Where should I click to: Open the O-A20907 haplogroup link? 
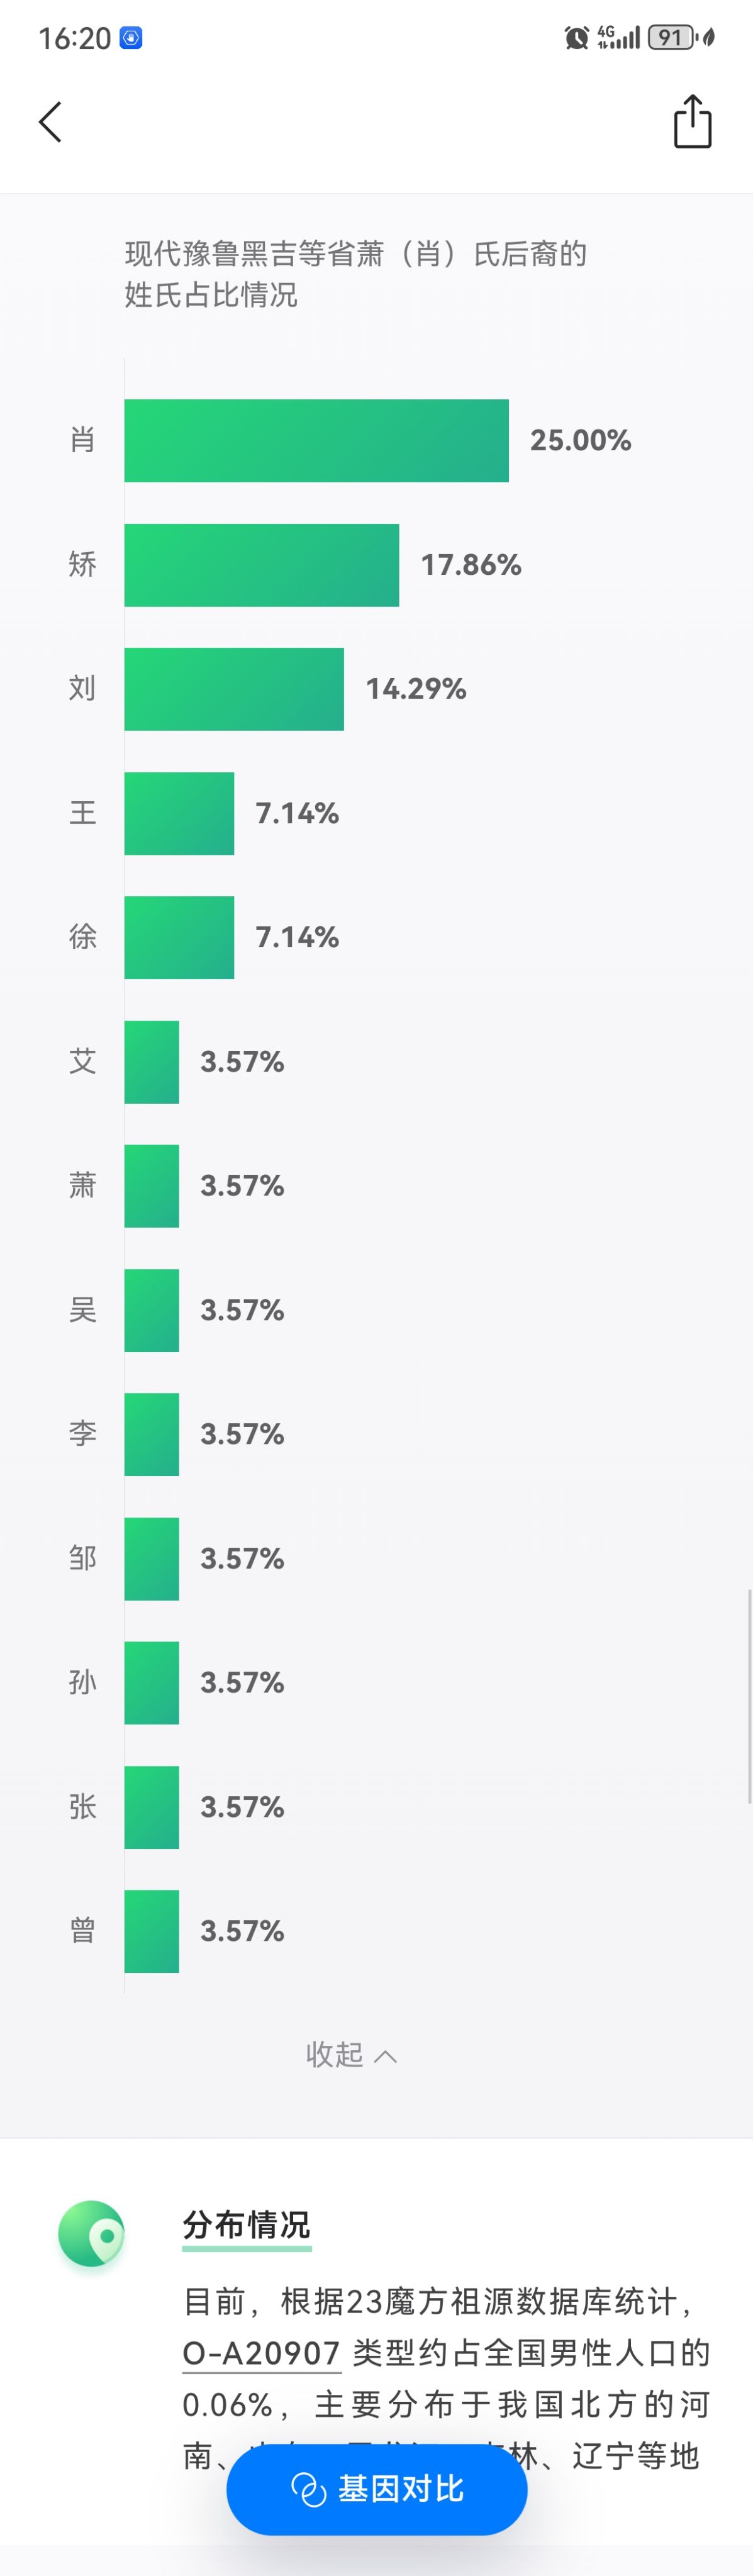click(261, 2352)
